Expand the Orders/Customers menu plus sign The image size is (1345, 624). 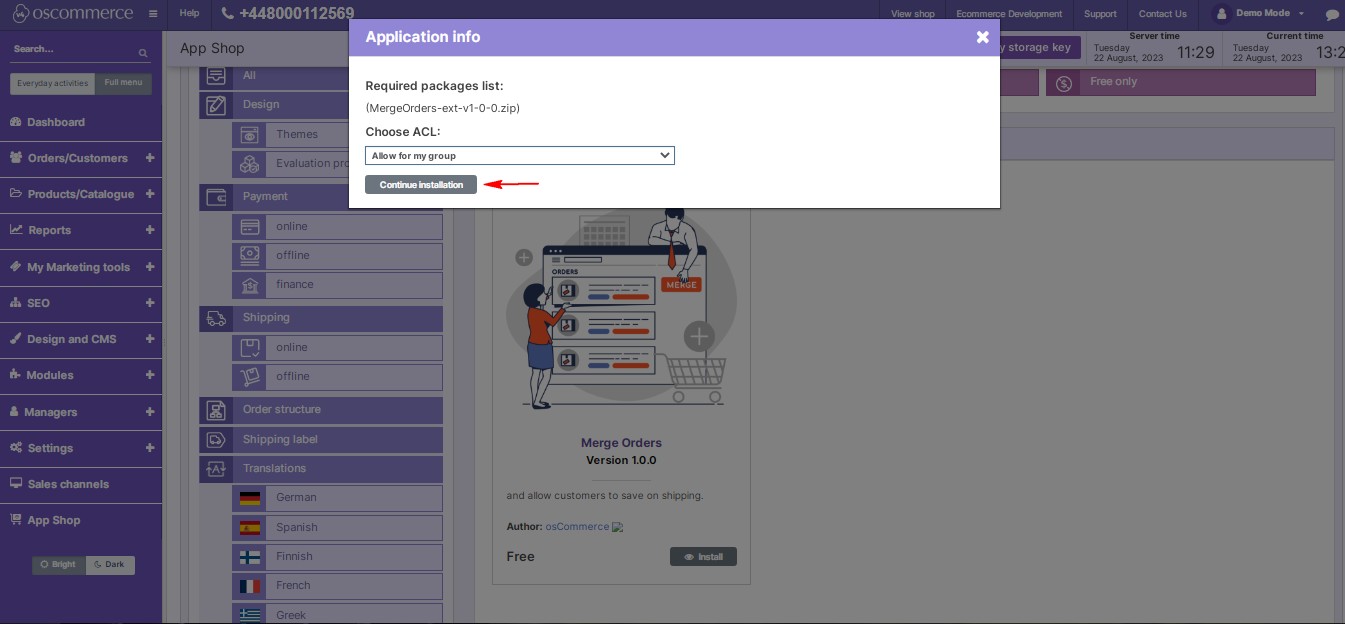150,158
